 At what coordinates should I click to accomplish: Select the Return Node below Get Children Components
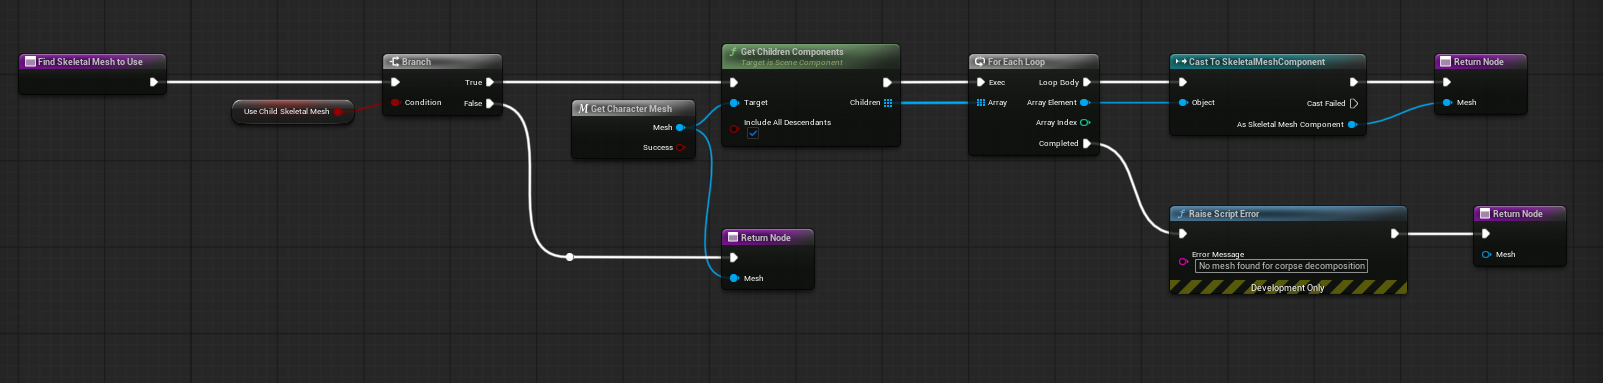pyautogui.click(x=767, y=238)
